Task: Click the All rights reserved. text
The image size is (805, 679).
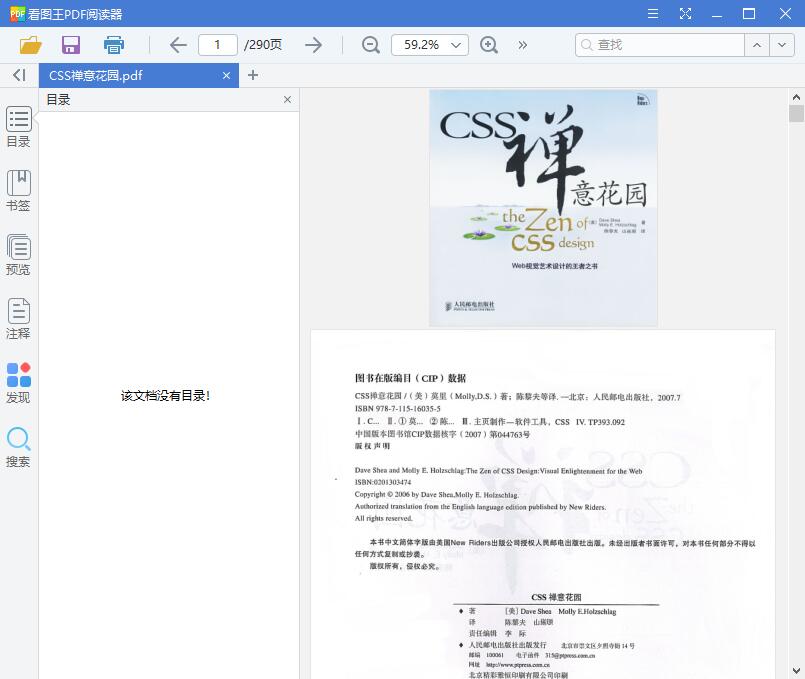Action: point(384,518)
